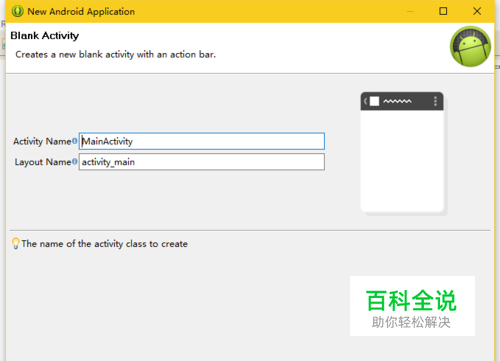Click the window title bar app icon
This screenshot has width=500, height=361.
tap(17, 11)
